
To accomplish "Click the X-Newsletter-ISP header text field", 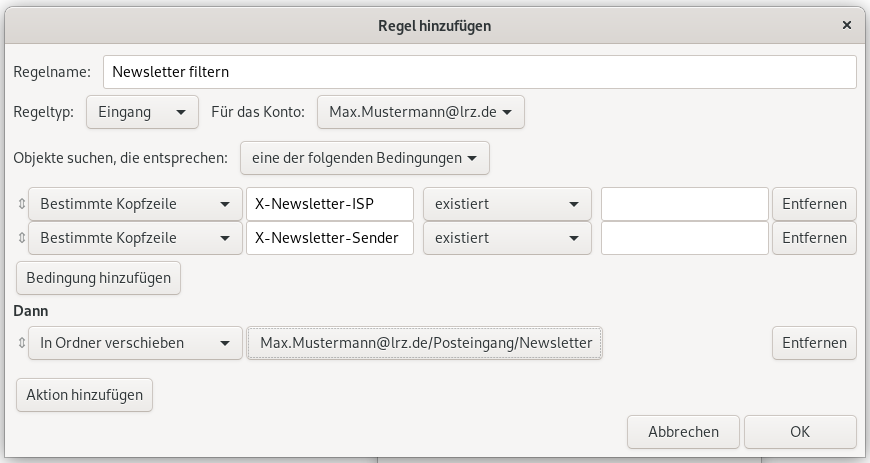I will point(329,204).
